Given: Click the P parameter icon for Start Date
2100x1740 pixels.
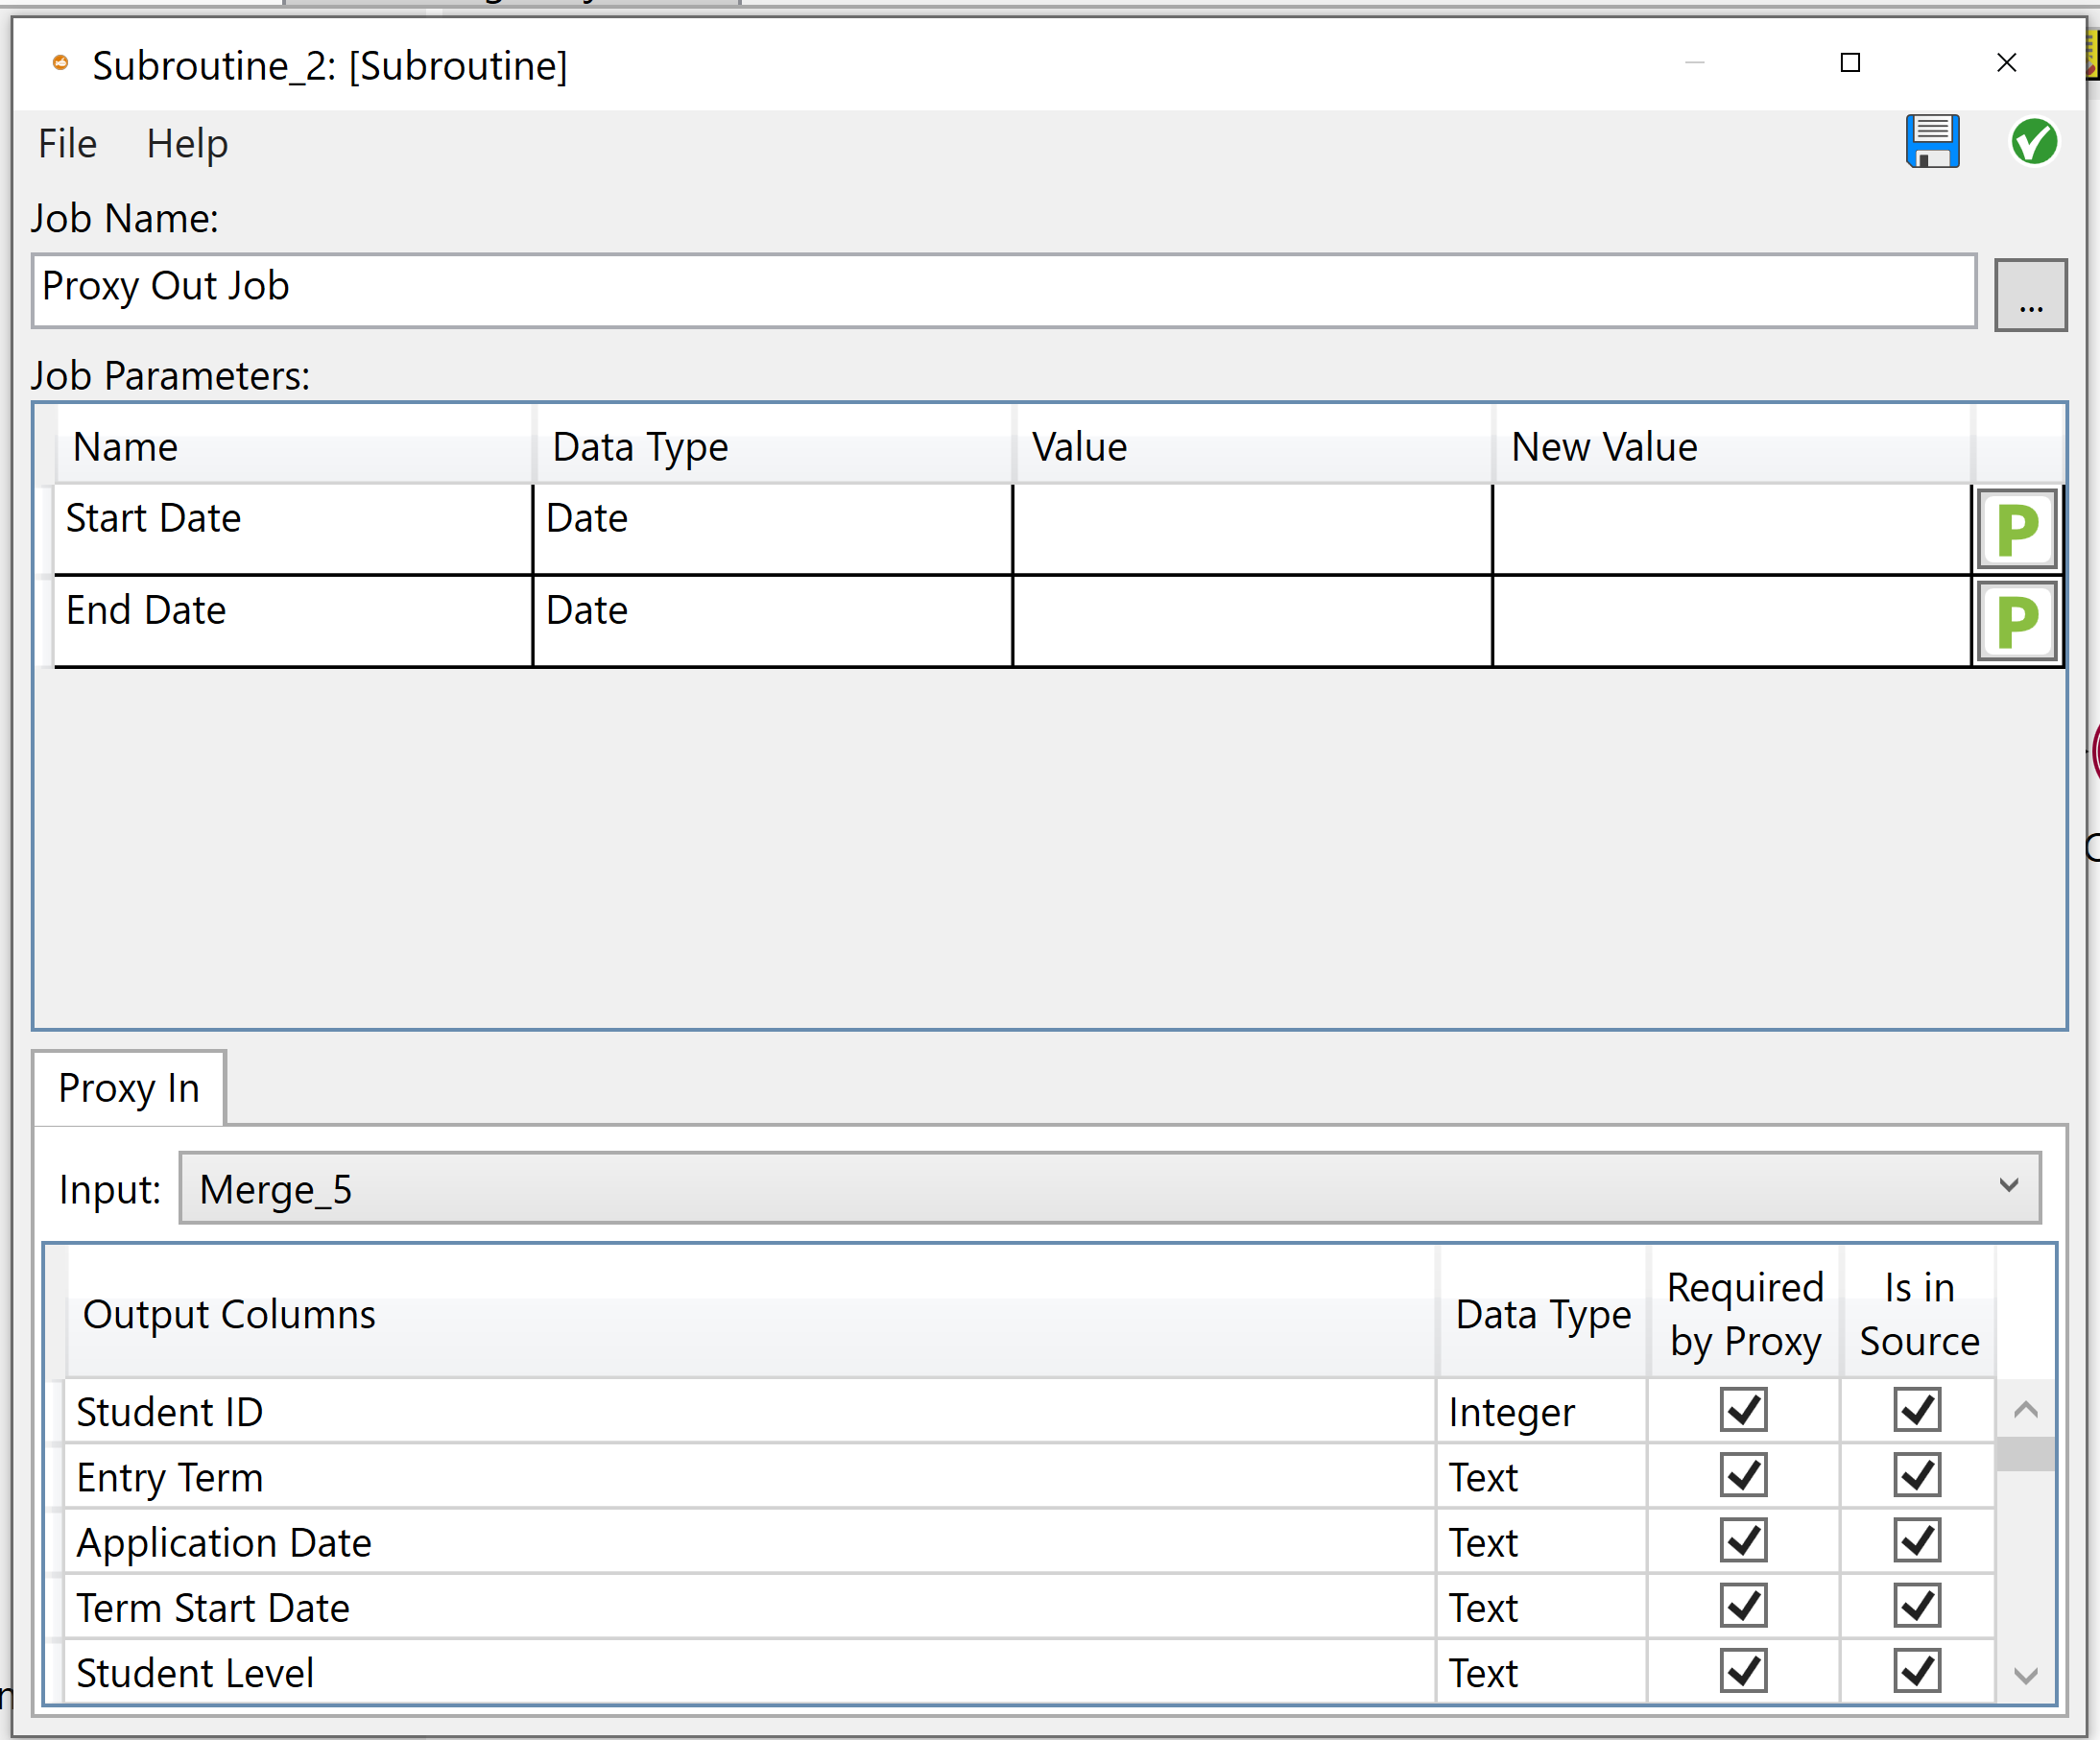Looking at the screenshot, I should pos(2016,528).
